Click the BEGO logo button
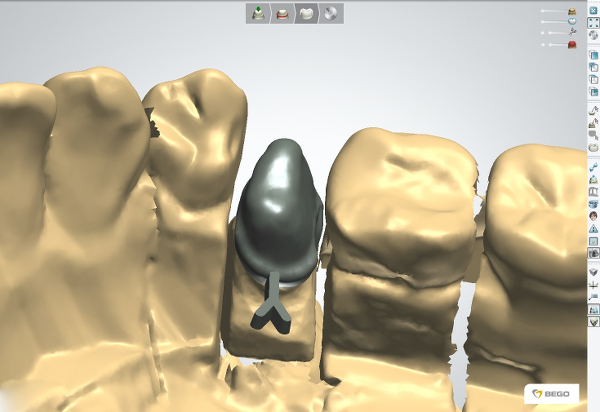The image size is (600, 412). click(x=550, y=394)
